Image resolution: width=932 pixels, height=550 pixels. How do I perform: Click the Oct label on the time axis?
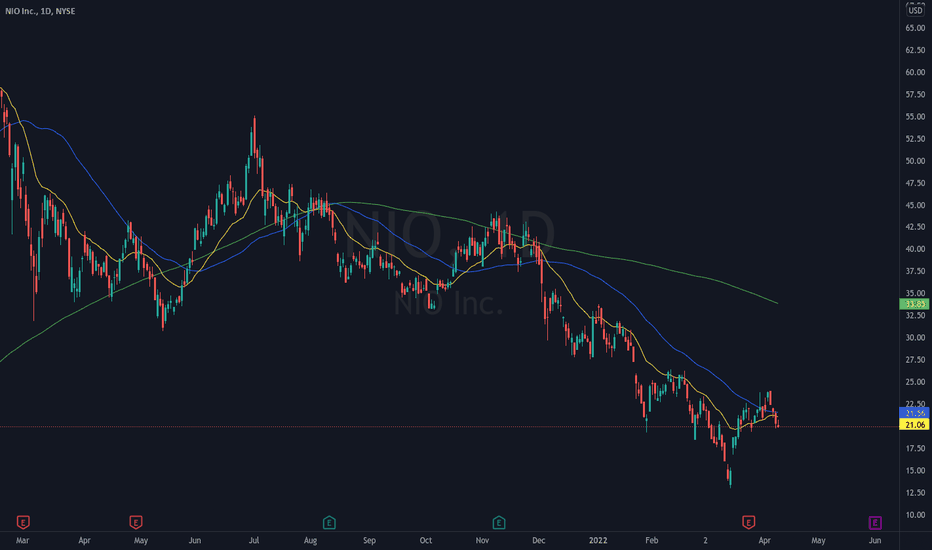click(426, 540)
